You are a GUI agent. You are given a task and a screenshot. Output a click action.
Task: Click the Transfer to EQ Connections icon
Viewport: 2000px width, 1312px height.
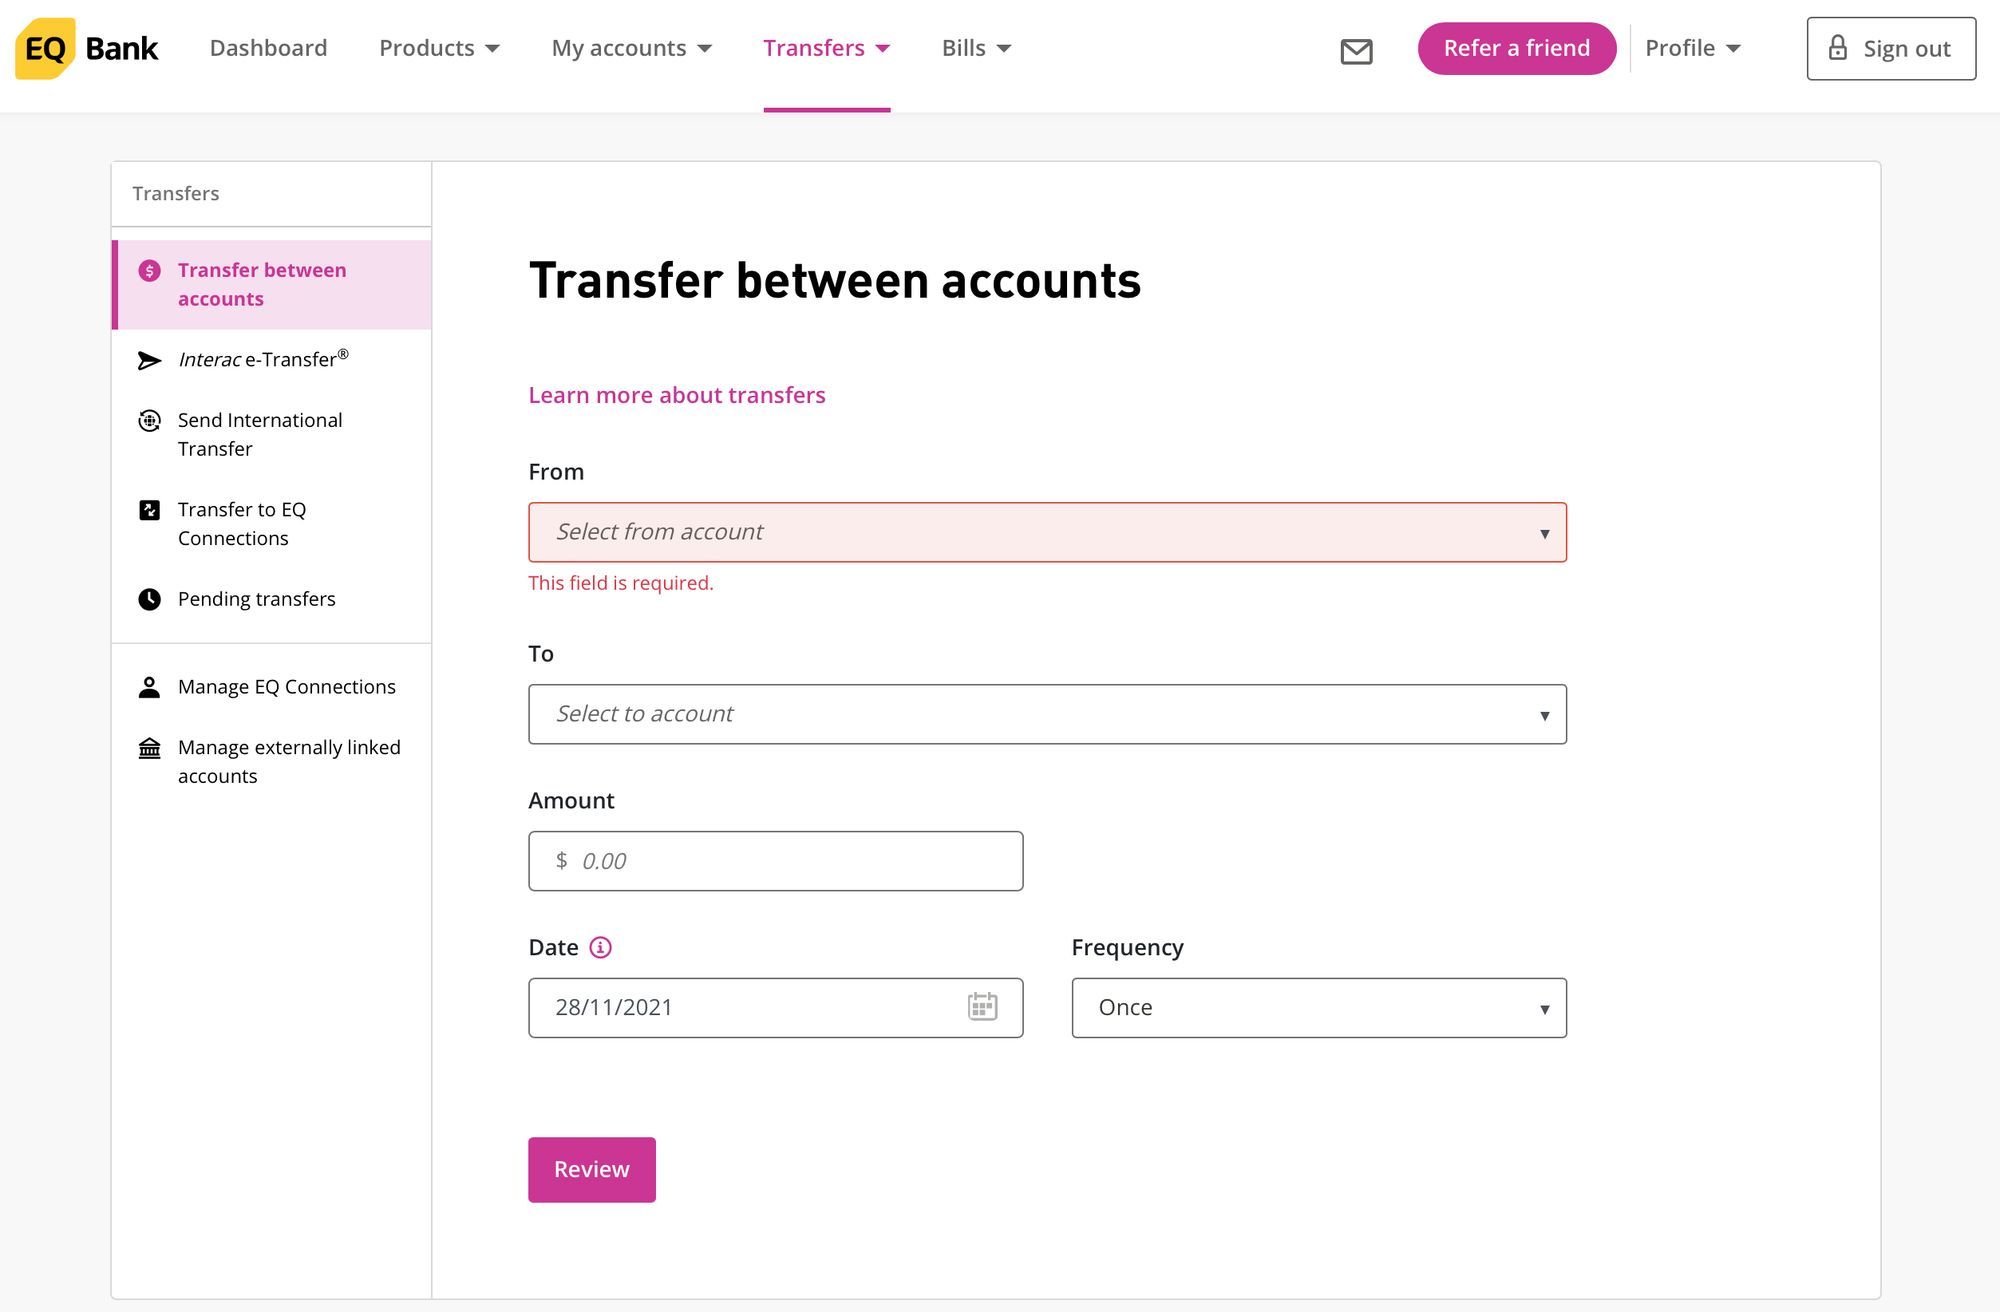[x=149, y=510]
